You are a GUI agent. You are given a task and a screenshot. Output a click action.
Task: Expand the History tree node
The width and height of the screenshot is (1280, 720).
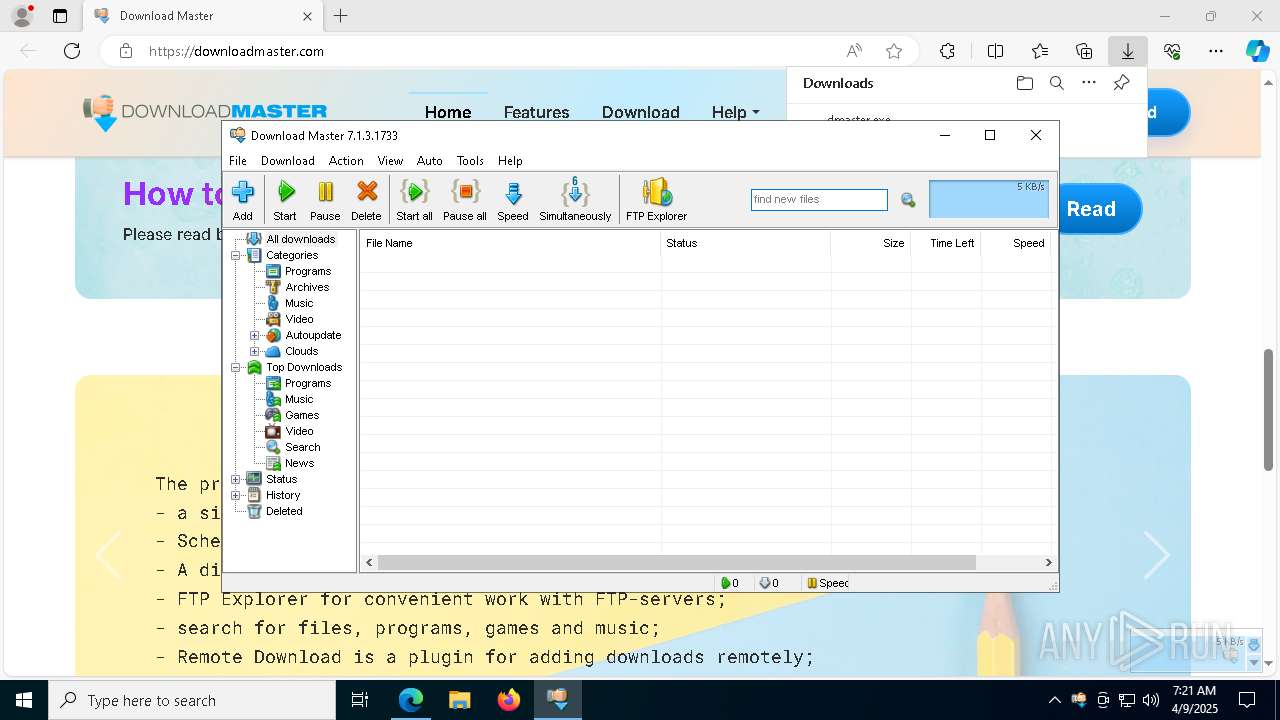[236, 495]
